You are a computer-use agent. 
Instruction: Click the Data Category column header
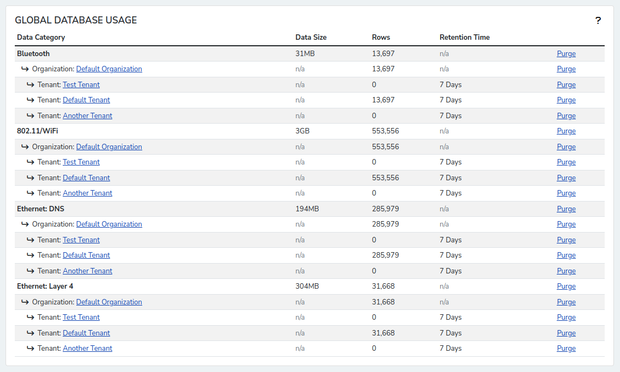(41, 37)
